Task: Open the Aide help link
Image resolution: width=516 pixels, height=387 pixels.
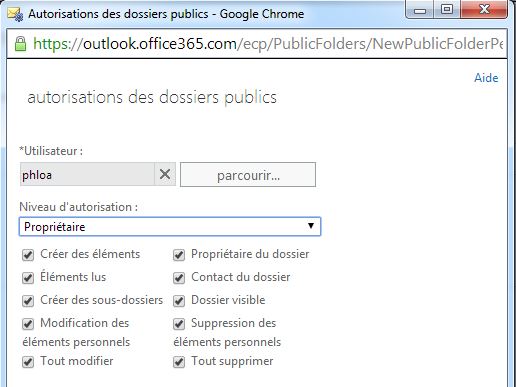Action: tap(486, 78)
